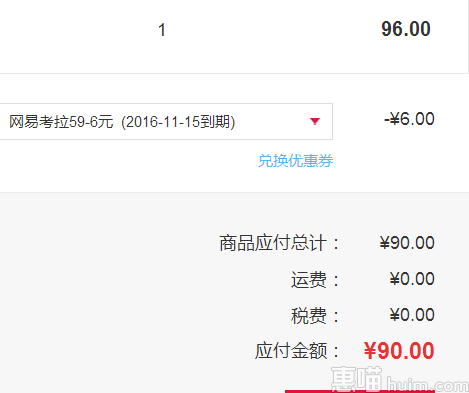The width and height of the screenshot is (469, 393).
Task: Click the shipping fee ¥0.00 value
Action: (412, 279)
